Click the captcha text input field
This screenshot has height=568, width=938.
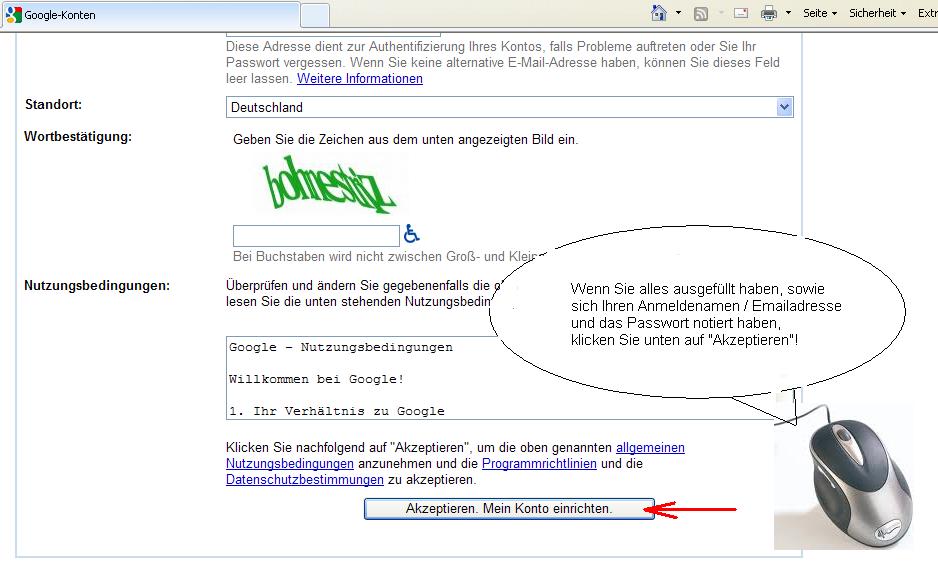[315, 236]
